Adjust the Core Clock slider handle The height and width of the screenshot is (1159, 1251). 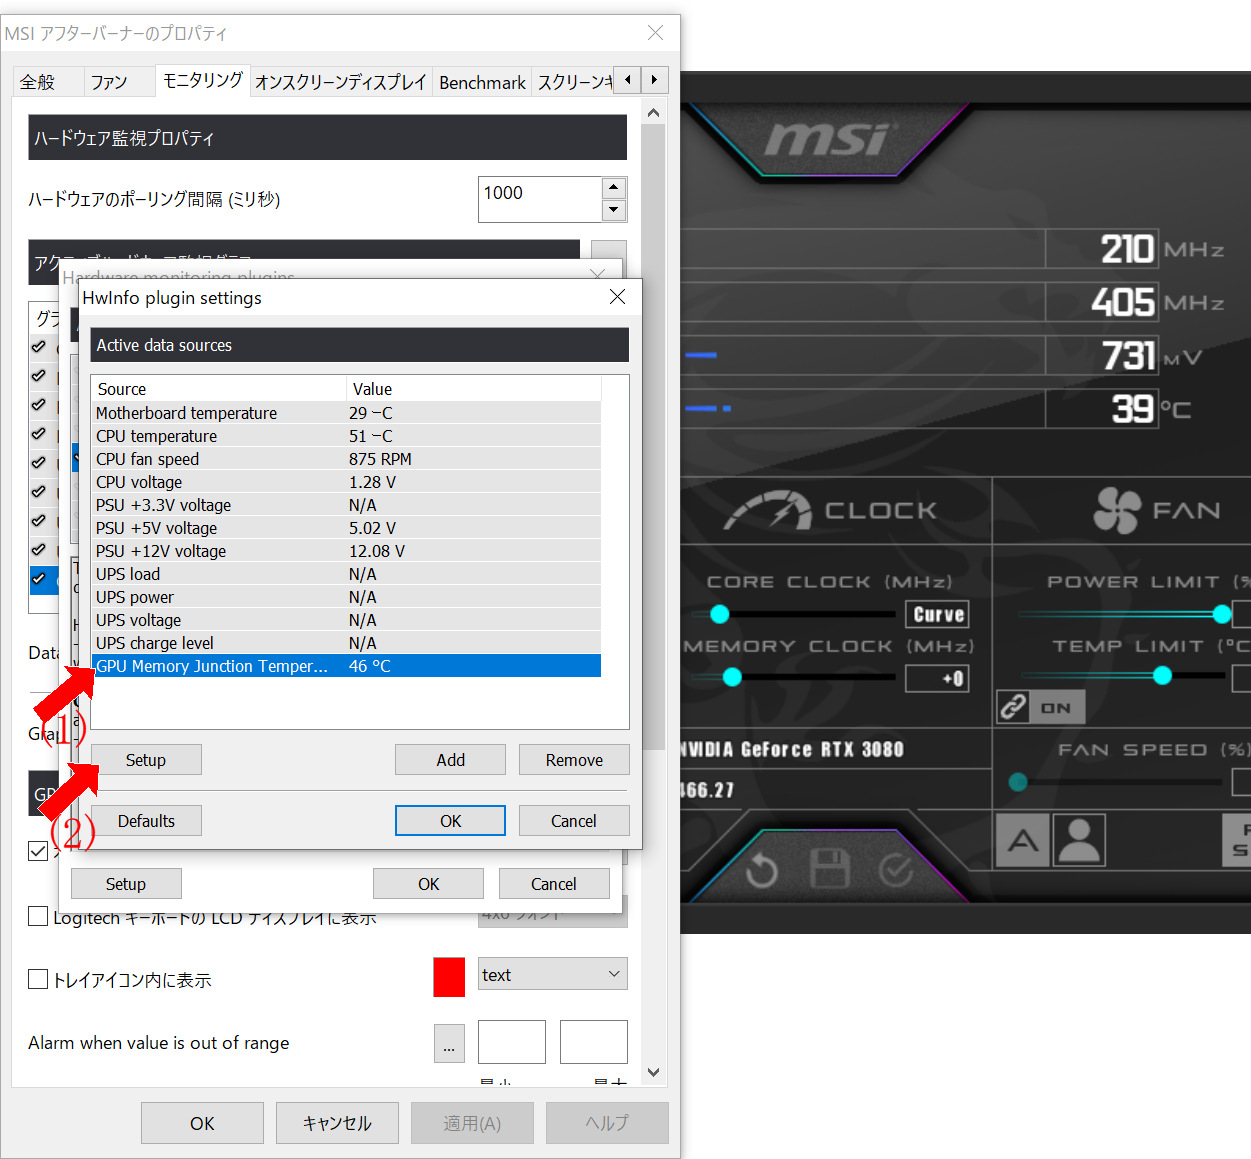(720, 614)
